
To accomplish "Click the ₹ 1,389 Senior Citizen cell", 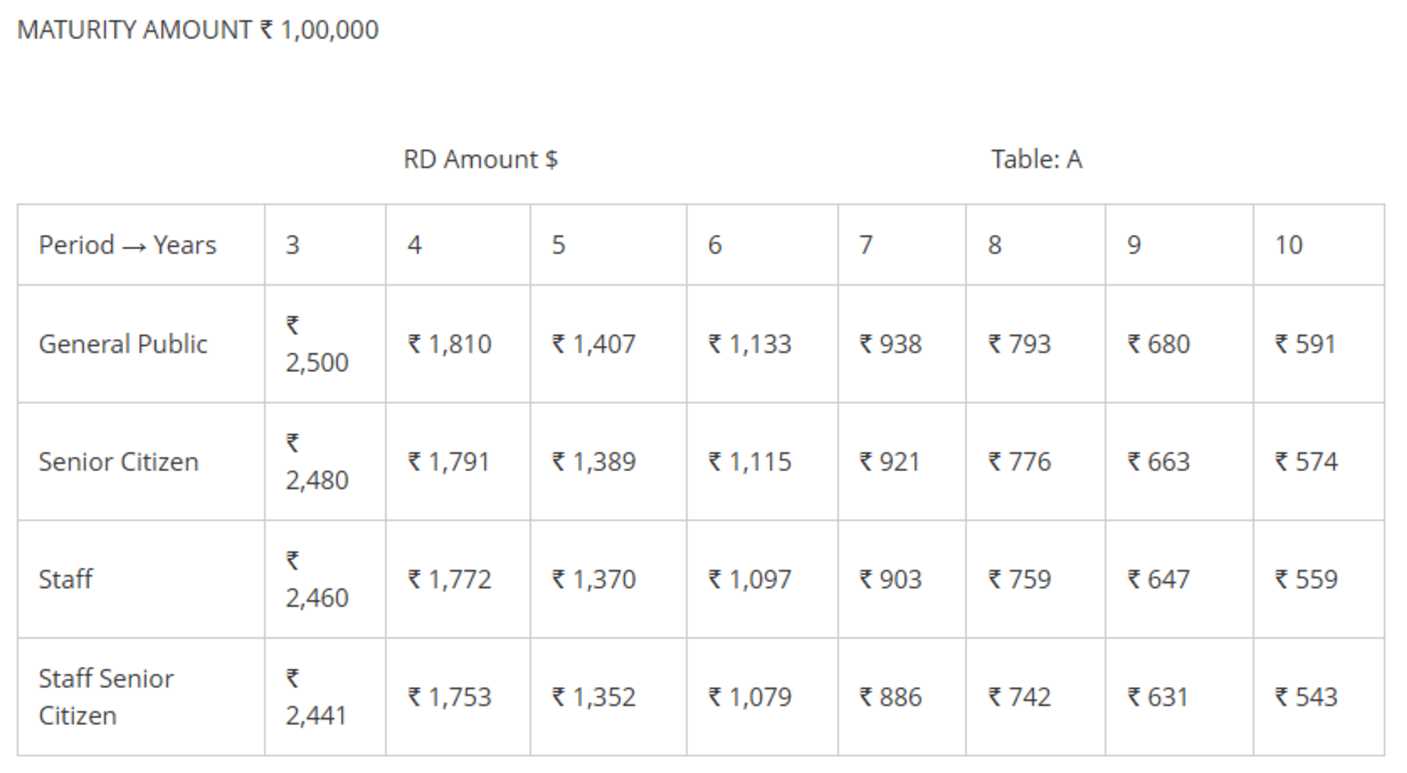I will 593,462.
